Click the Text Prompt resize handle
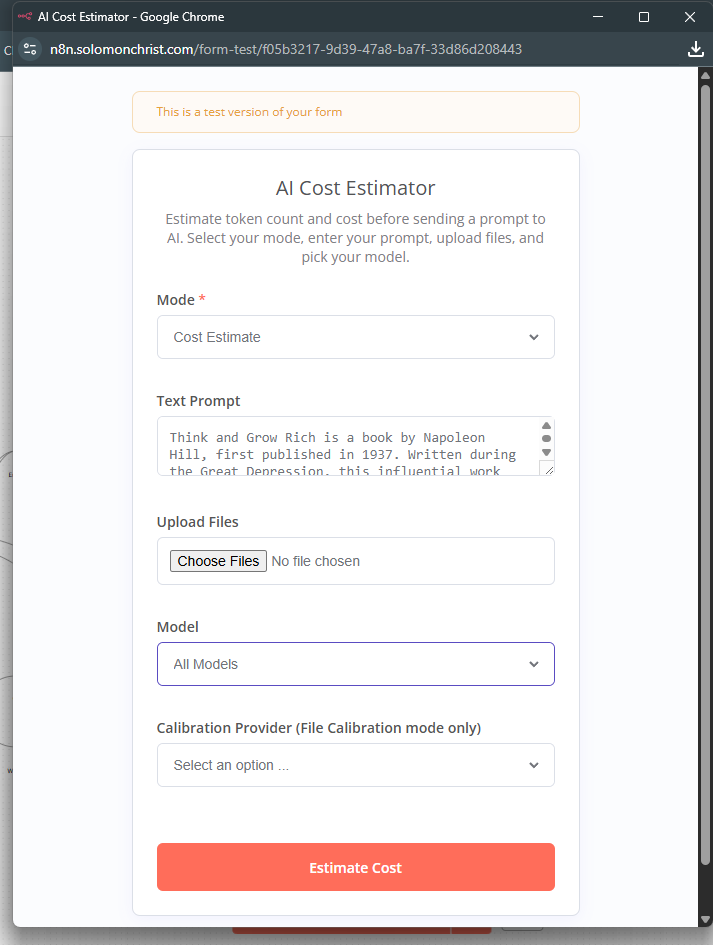The width and height of the screenshot is (713, 945). pos(548,468)
